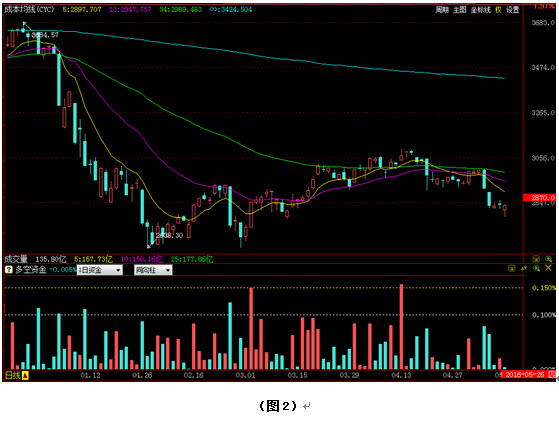Click the 03.29 date on the time axis

point(349,375)
